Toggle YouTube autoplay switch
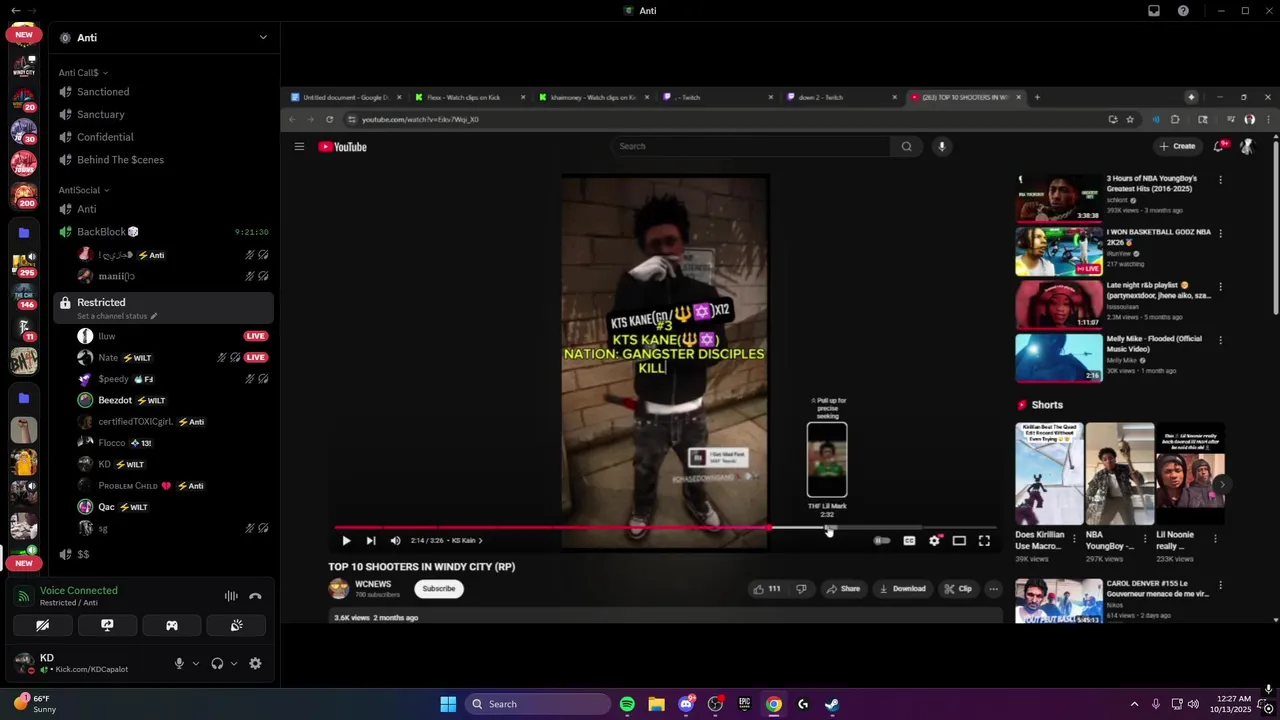The height and width of the screenshot is (720, 1280). [x=882, y=540]
